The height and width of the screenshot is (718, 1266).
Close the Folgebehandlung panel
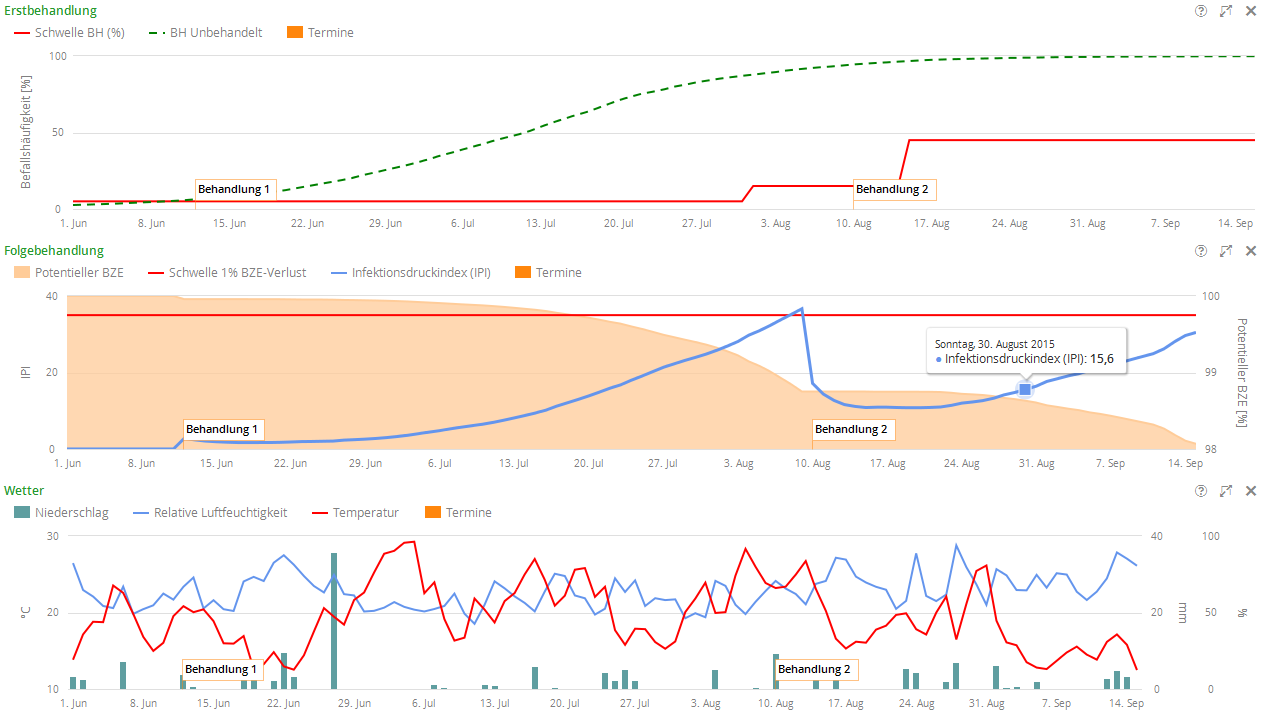coord(1251,251)
